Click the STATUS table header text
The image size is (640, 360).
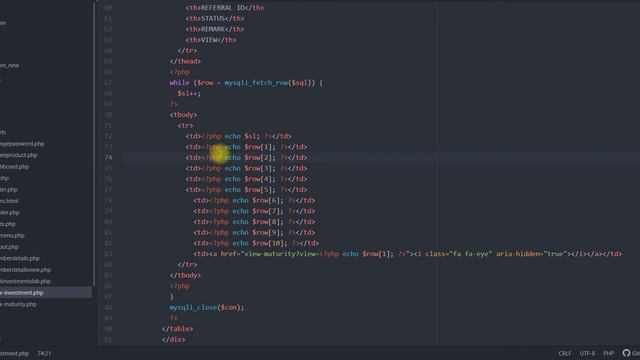pos(213,18)
